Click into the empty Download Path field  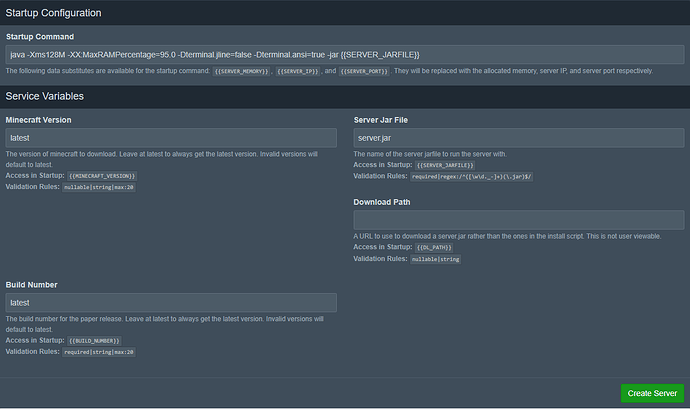pyautogui.click(x=519, y=220)
